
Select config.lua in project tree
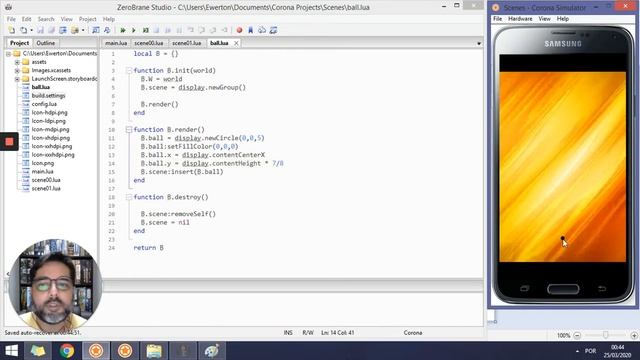click(44, 104)
